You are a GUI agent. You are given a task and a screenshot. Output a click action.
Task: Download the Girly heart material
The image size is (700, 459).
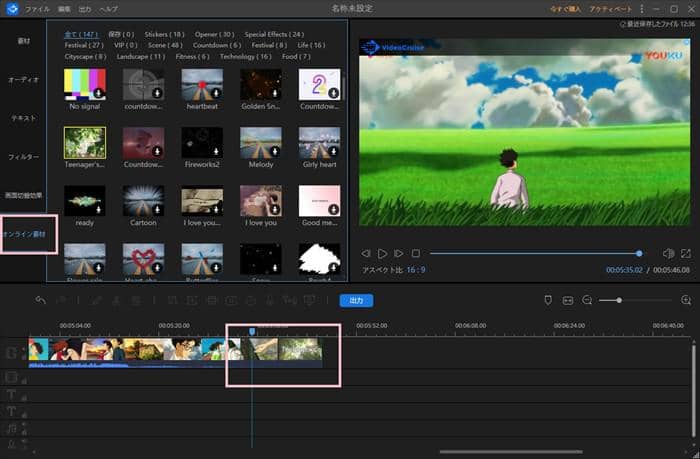click(x=333, y=151)
